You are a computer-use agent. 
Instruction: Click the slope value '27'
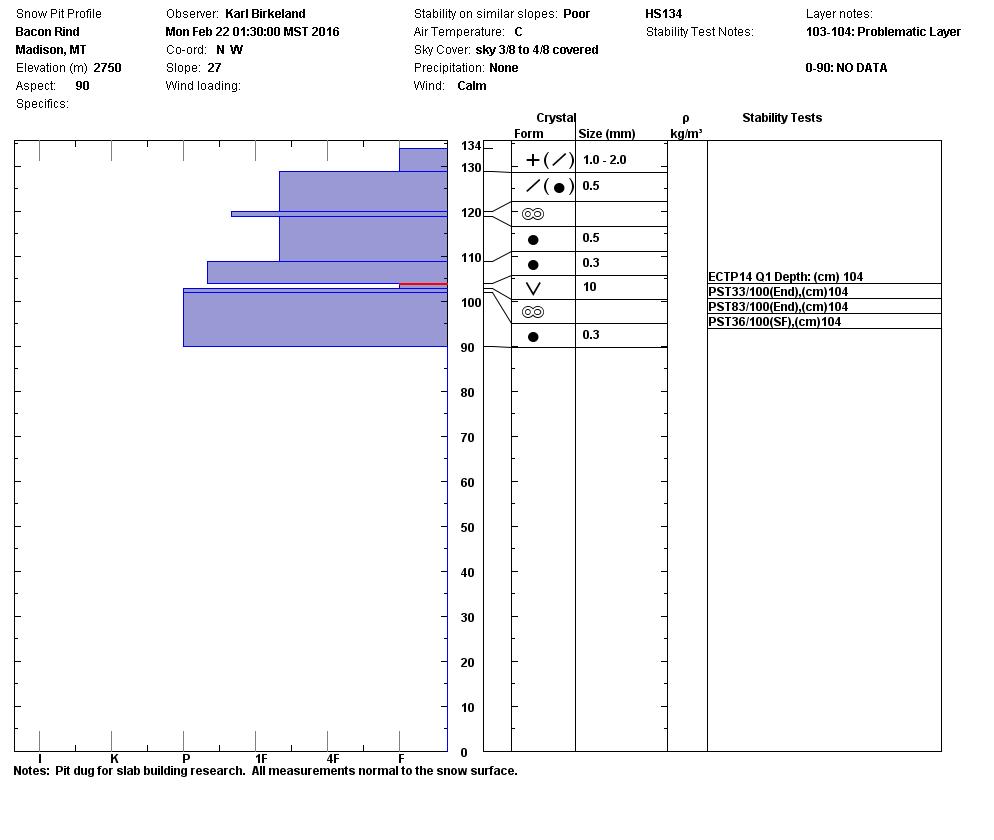tap(214, 68)
